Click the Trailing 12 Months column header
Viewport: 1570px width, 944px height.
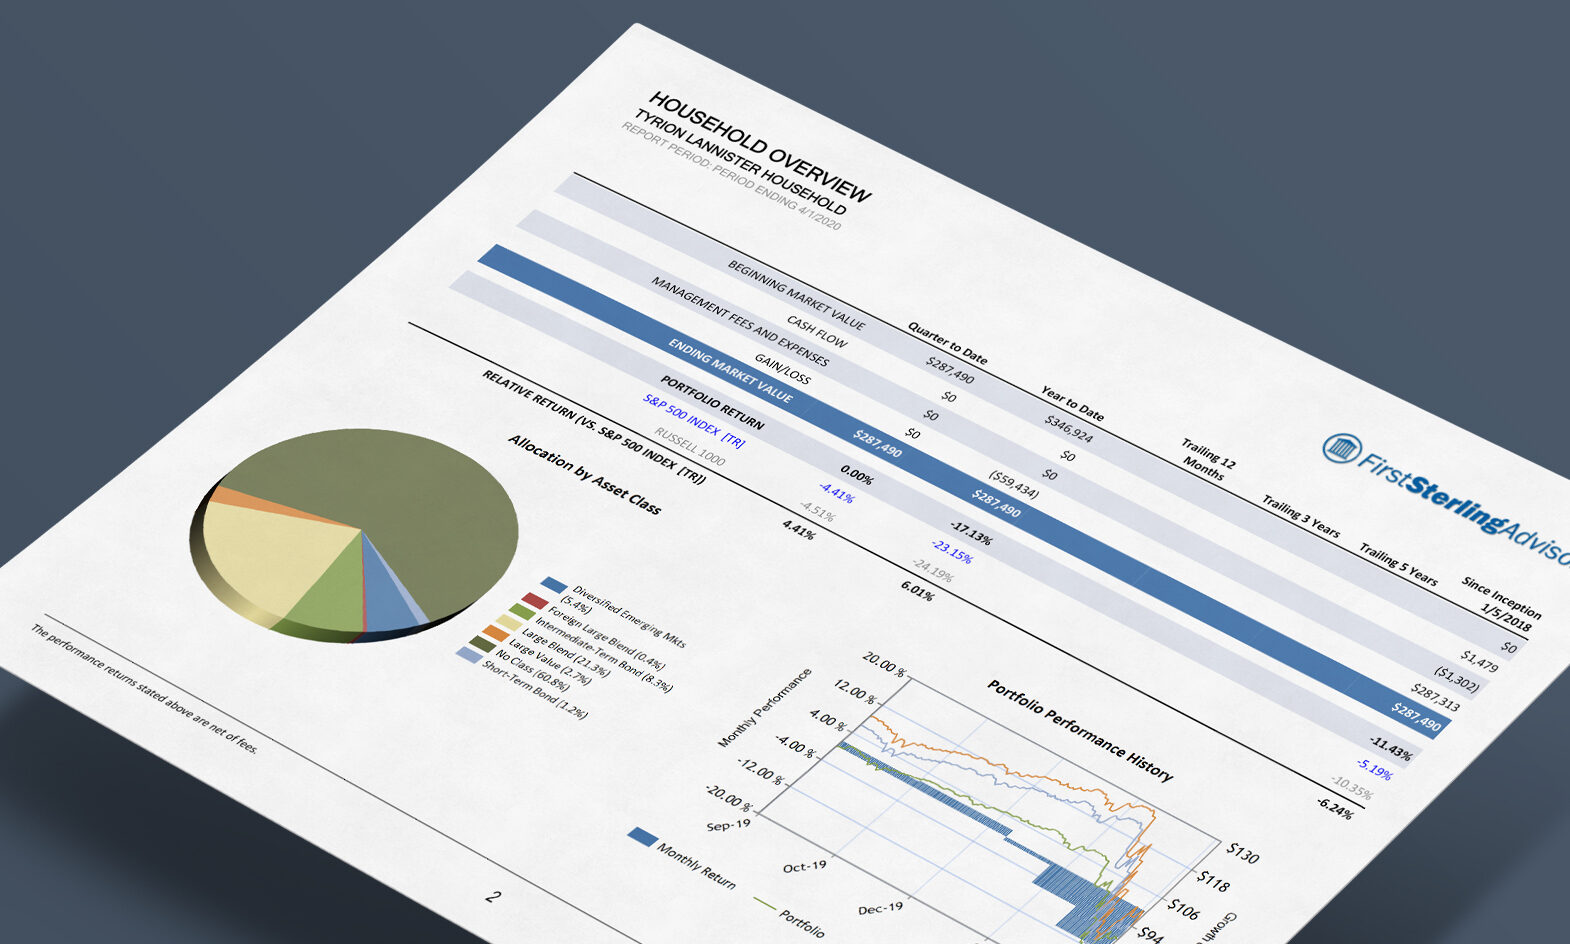click(x=1206, y=460)
